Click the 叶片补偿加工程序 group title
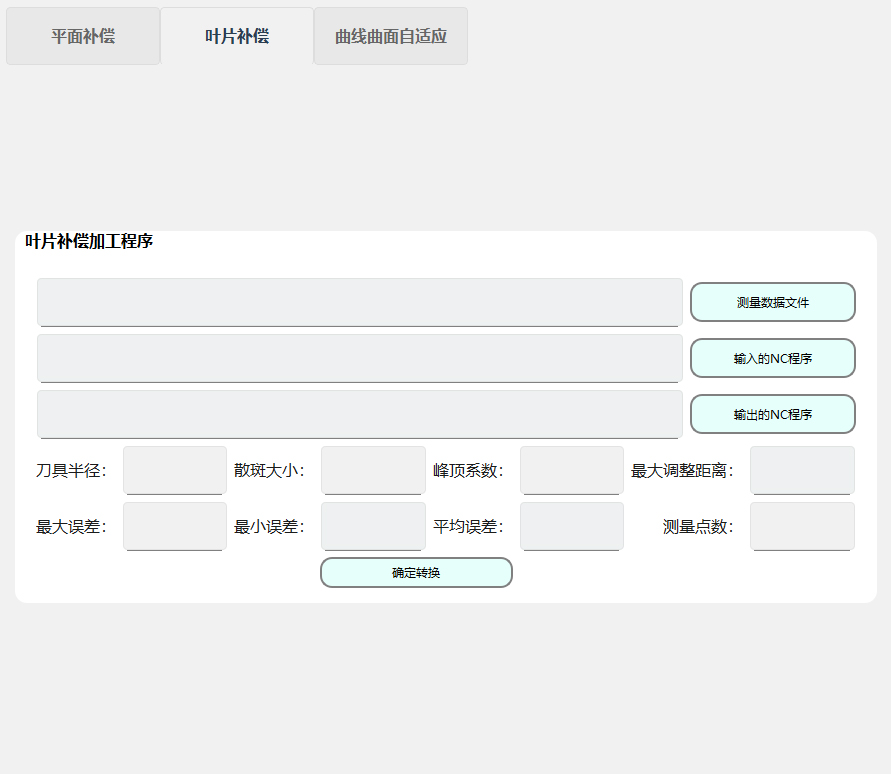The image size is (891, 774). tap(89, 241)
